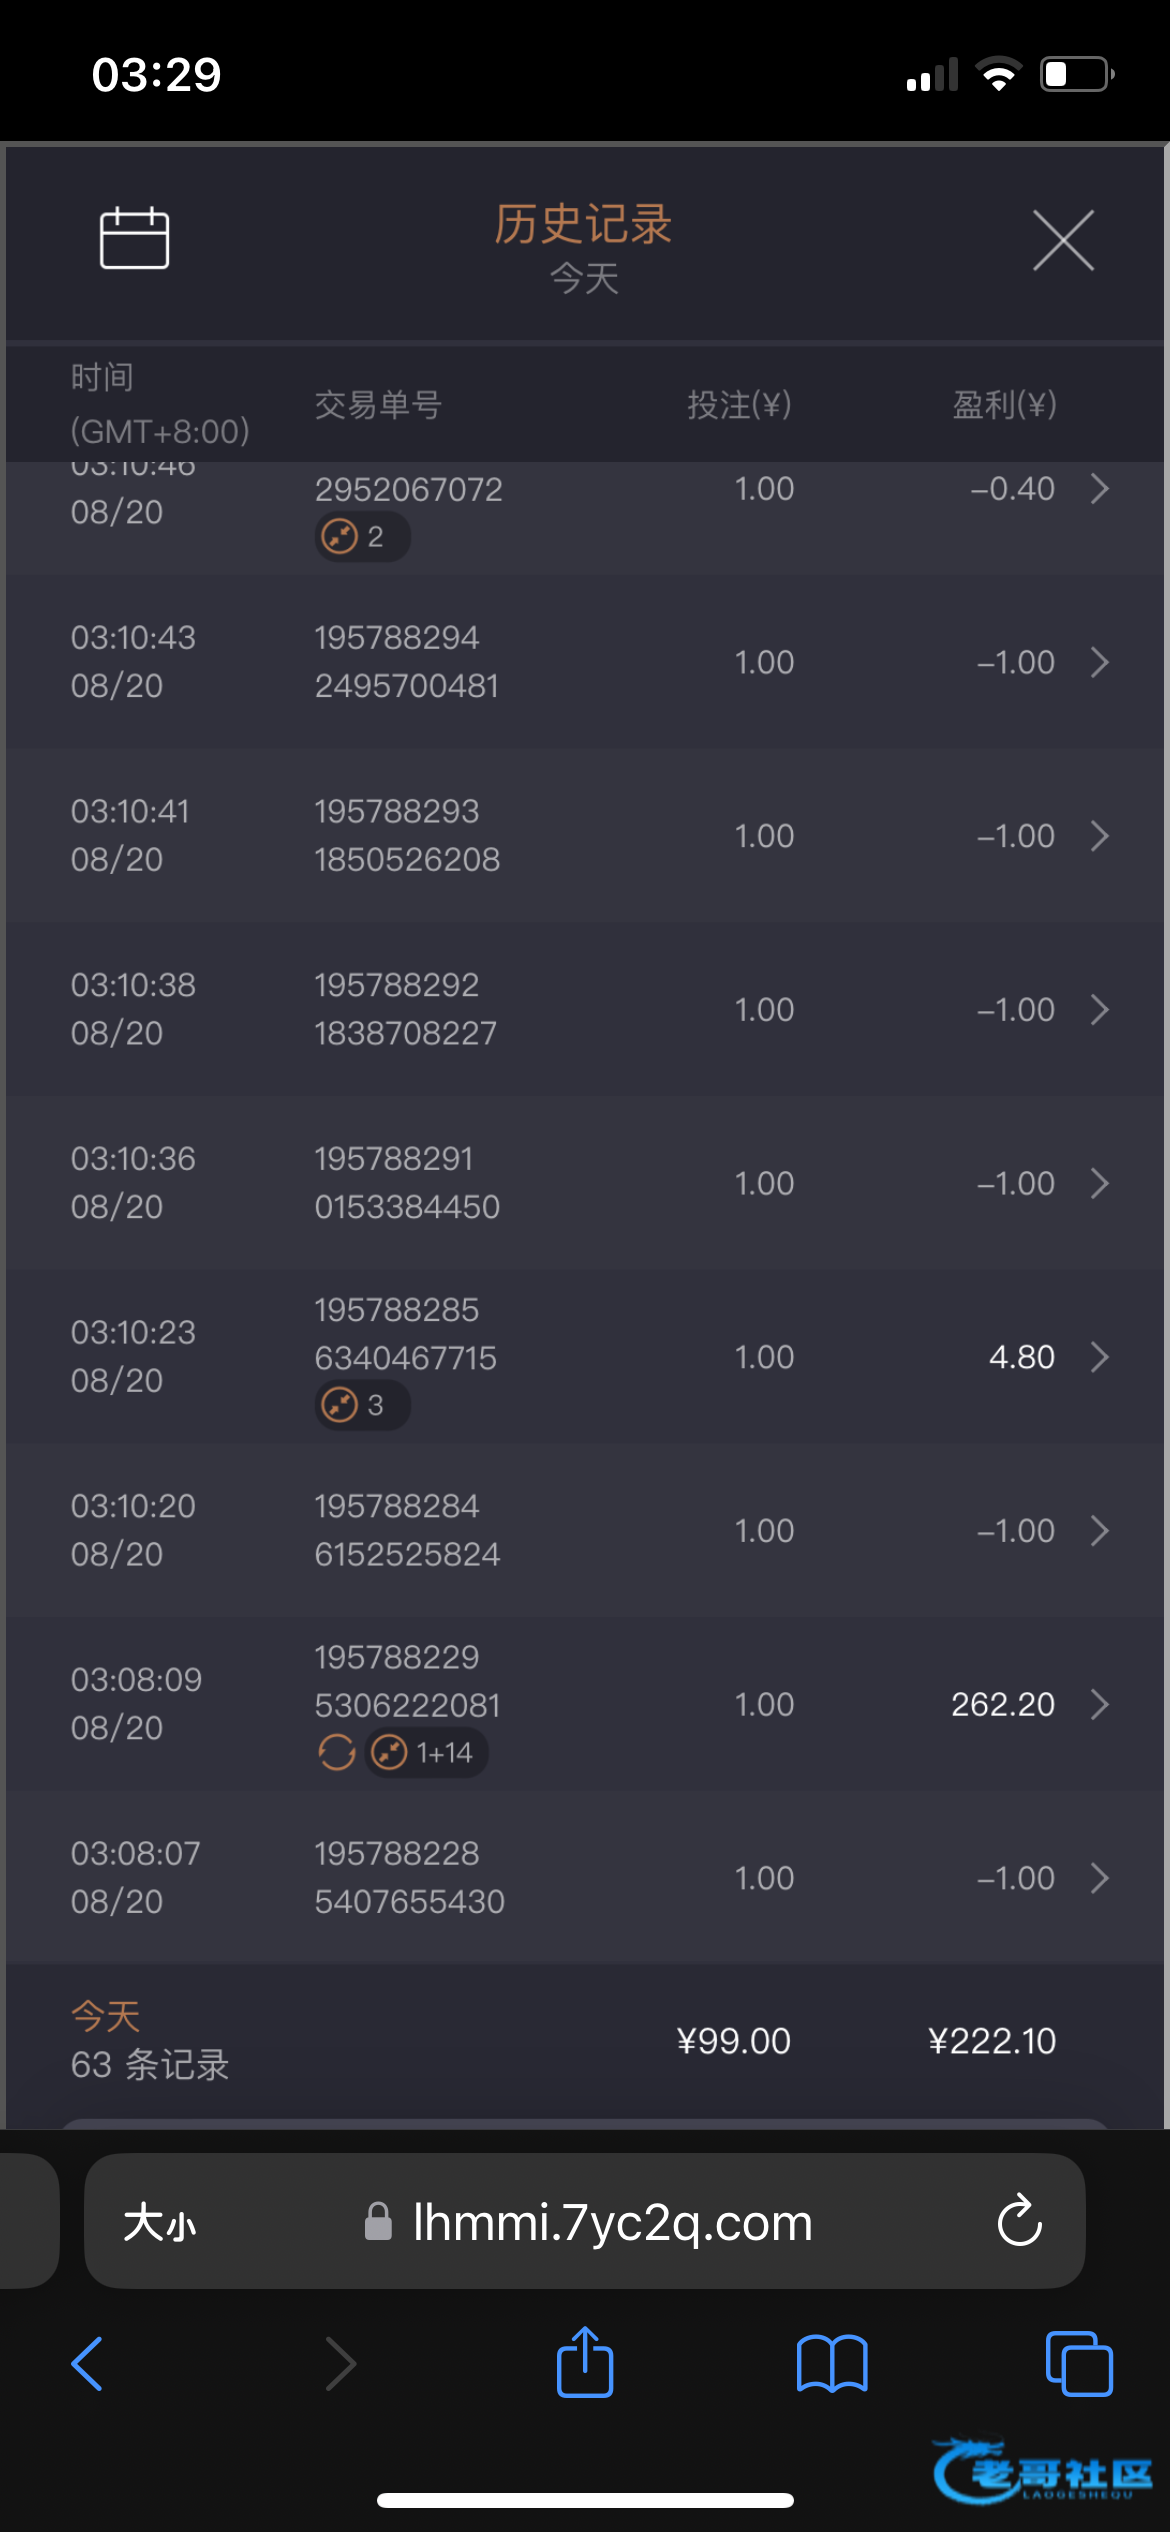The image size is (1170, 2532).
Task: Tap the 今天 summary label at bottom
Action: pyautogui.click(x=106, y=2016)
